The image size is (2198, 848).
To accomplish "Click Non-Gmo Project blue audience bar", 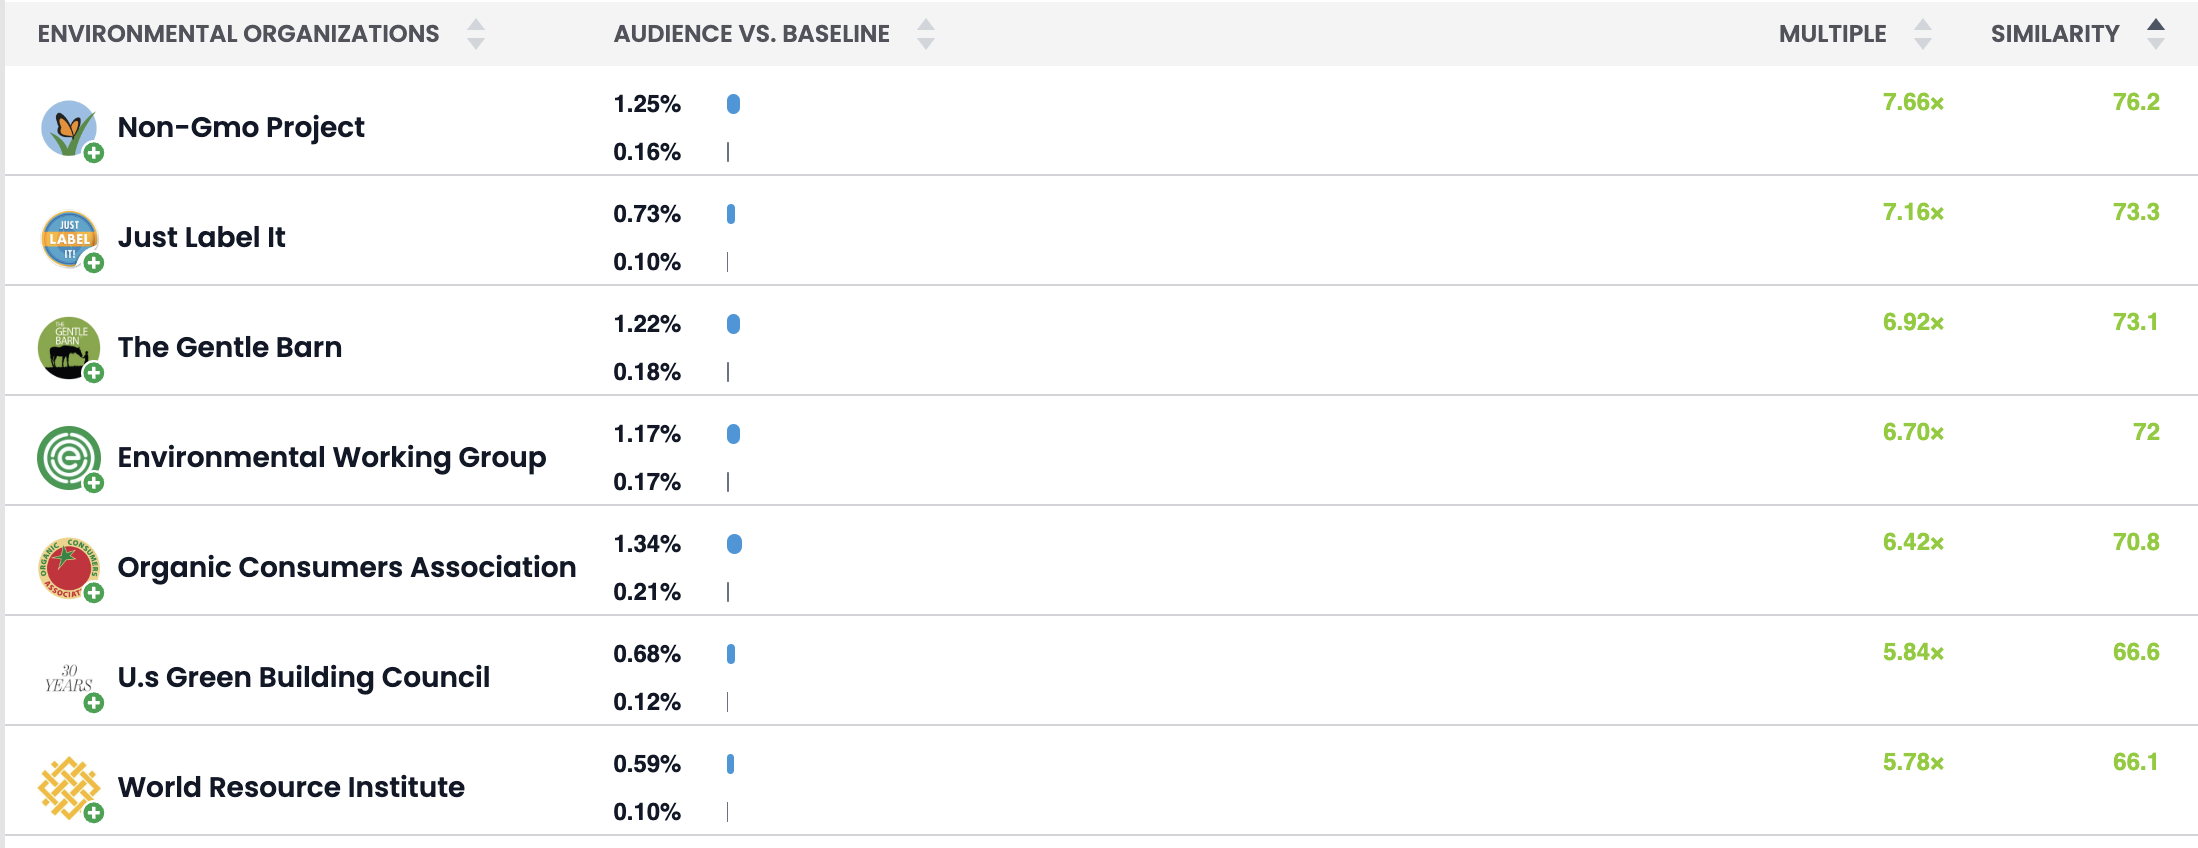I will pos(733,104).
